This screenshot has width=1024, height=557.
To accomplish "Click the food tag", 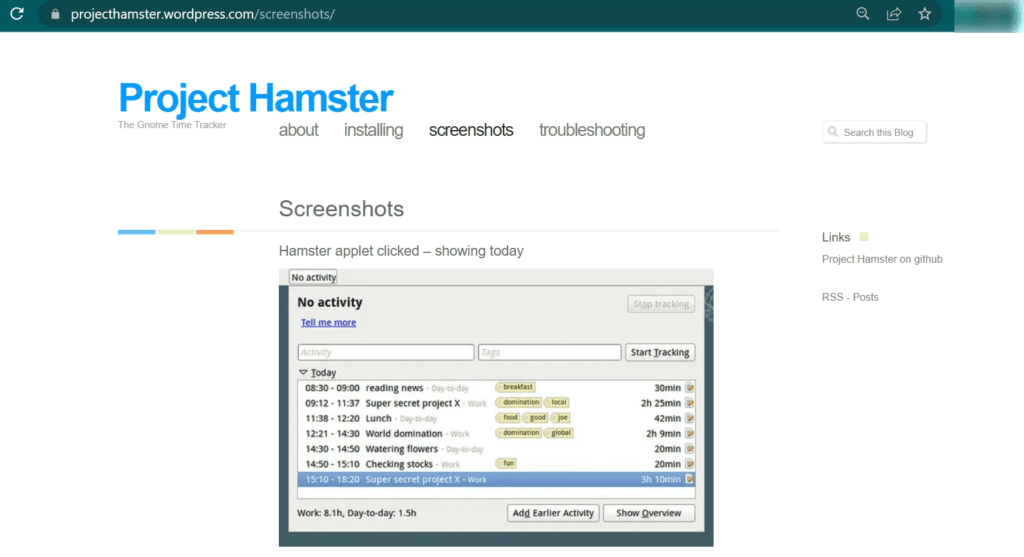I will 508,417.
